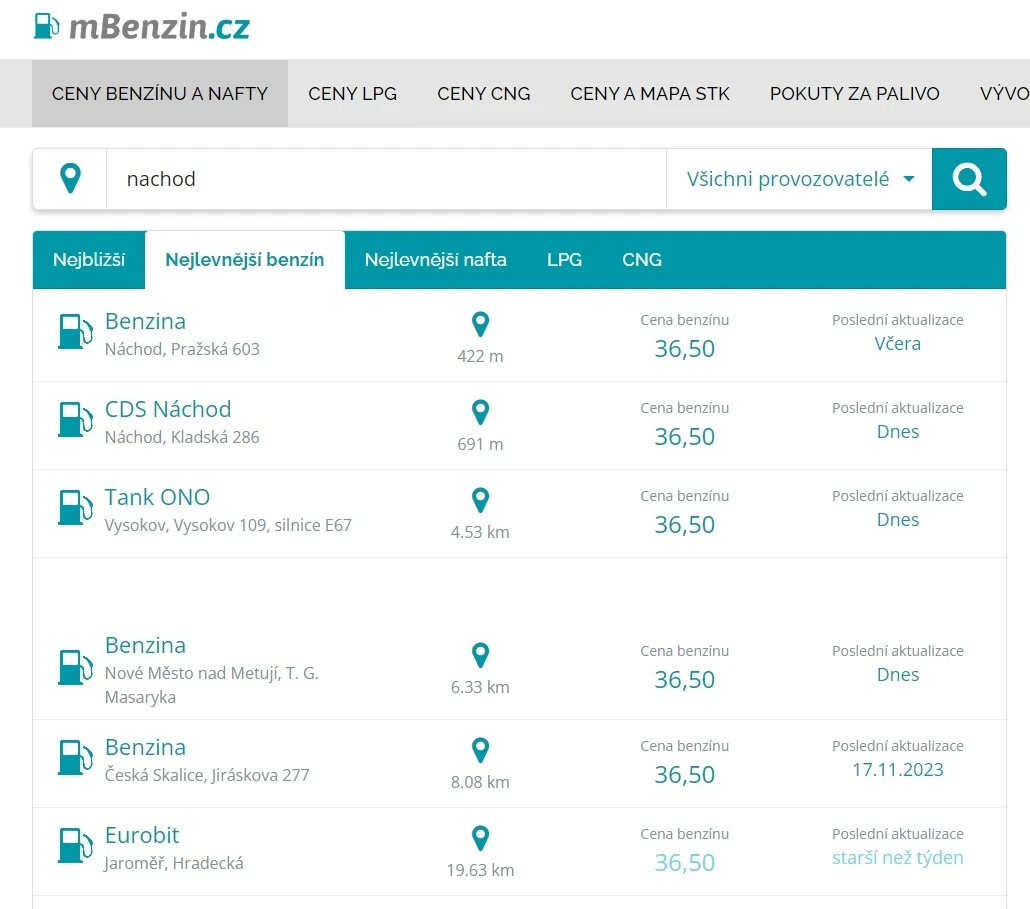Open the Tank ONO station link
The image size is (1030, 909).
157,497
